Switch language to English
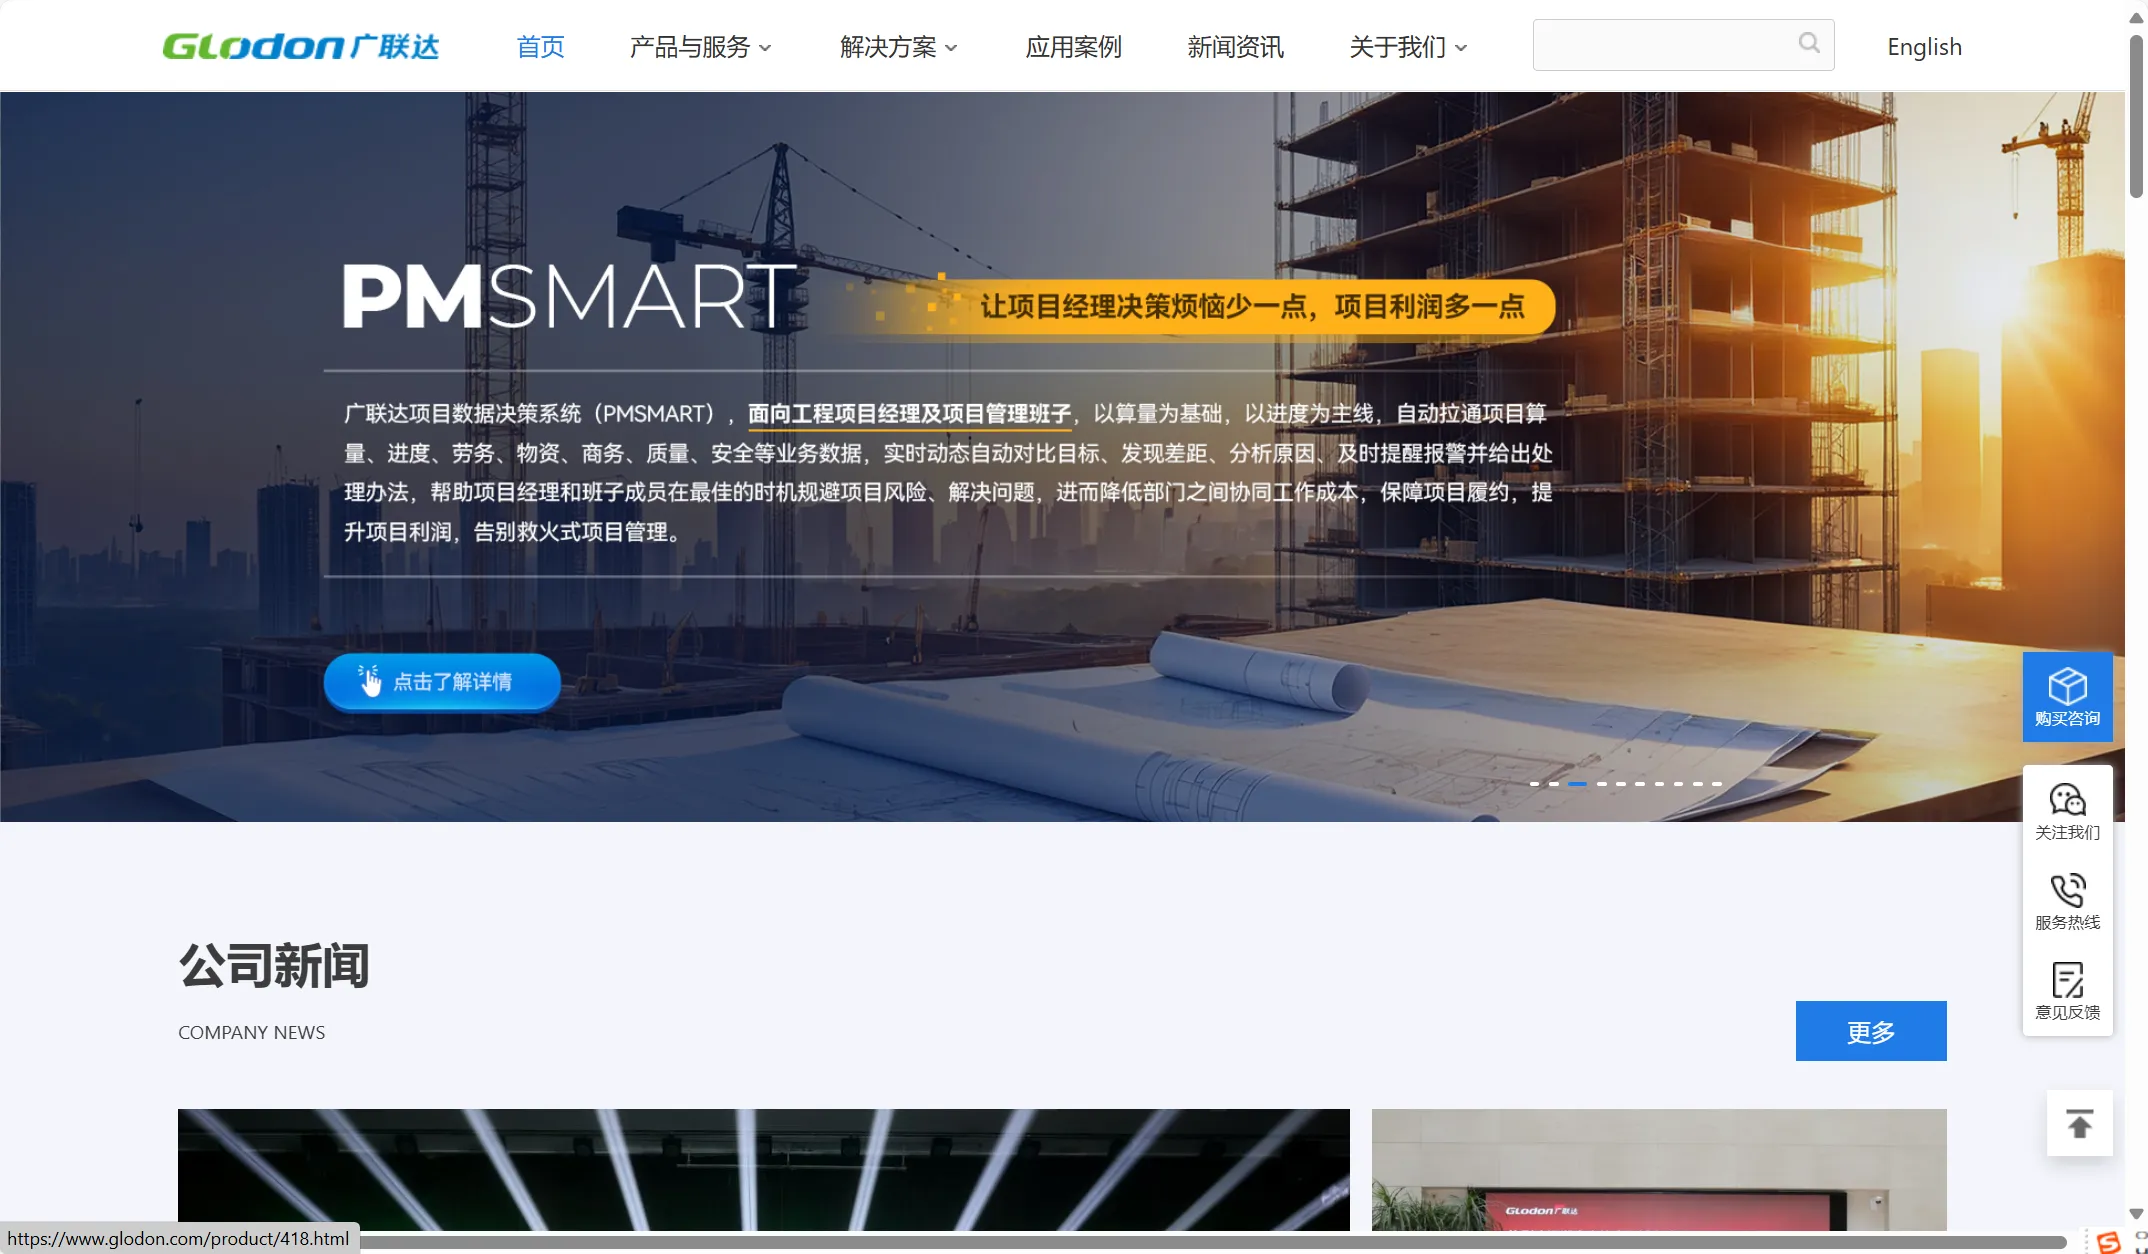The width and height of the screenshot is (2148, 1254). pos(1924,47)
